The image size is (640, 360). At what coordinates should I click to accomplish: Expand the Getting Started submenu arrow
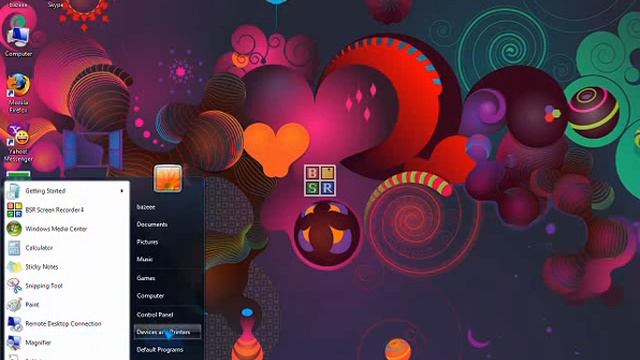[x=122, y=191]
